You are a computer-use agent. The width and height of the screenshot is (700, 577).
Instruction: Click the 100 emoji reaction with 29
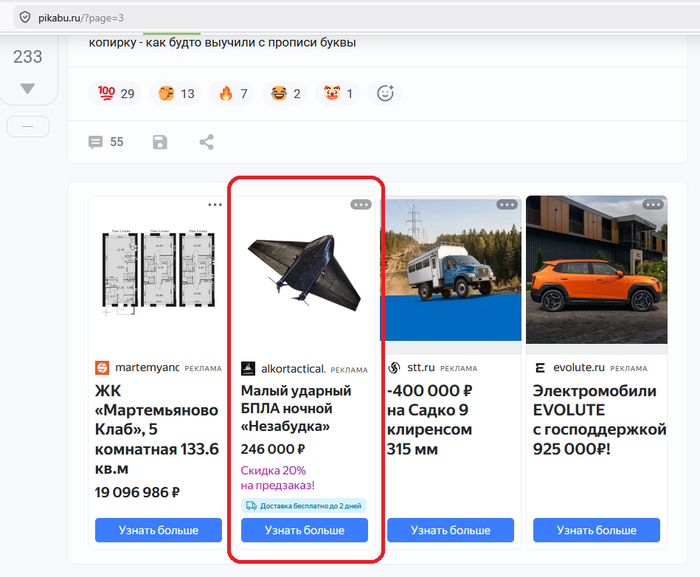(x=116, y=93)
